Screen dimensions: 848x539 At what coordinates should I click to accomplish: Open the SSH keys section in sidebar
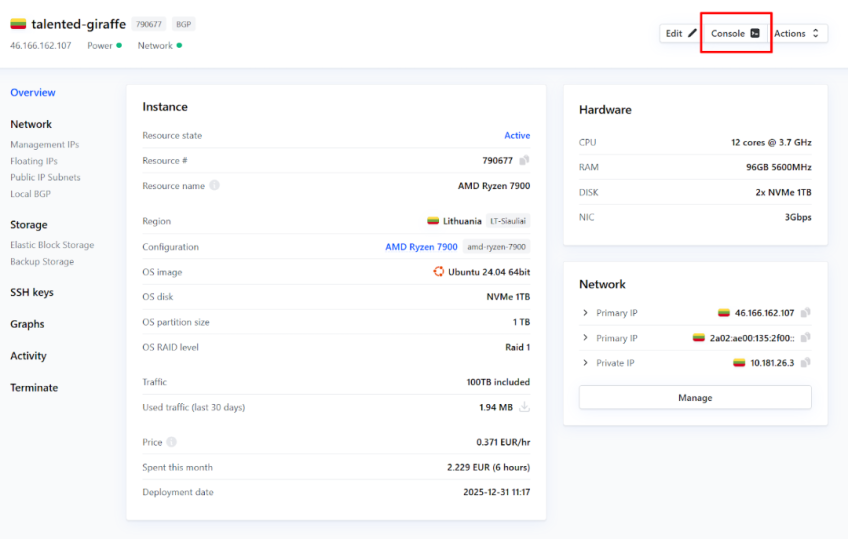[x=32, y=293]
